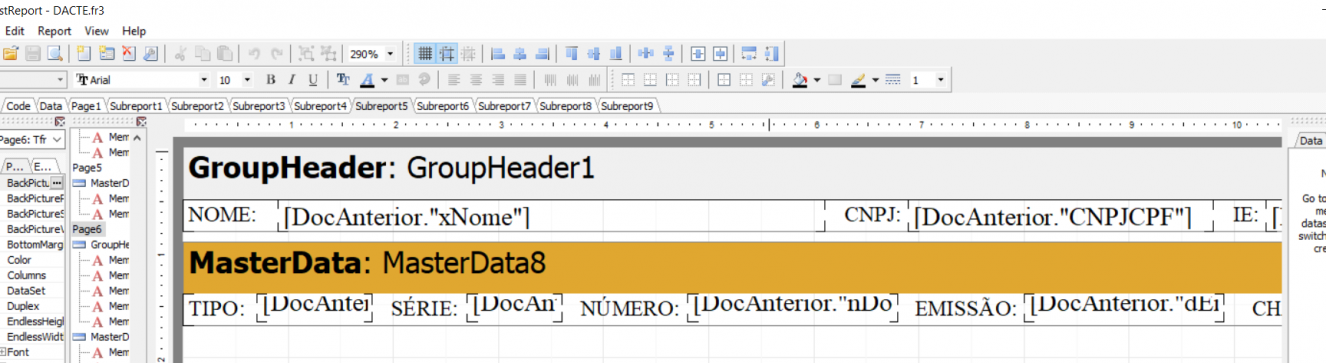This screenshot has width=1326, height=363.
Task: Space objects horizontally icon
Action: [646, 54]
